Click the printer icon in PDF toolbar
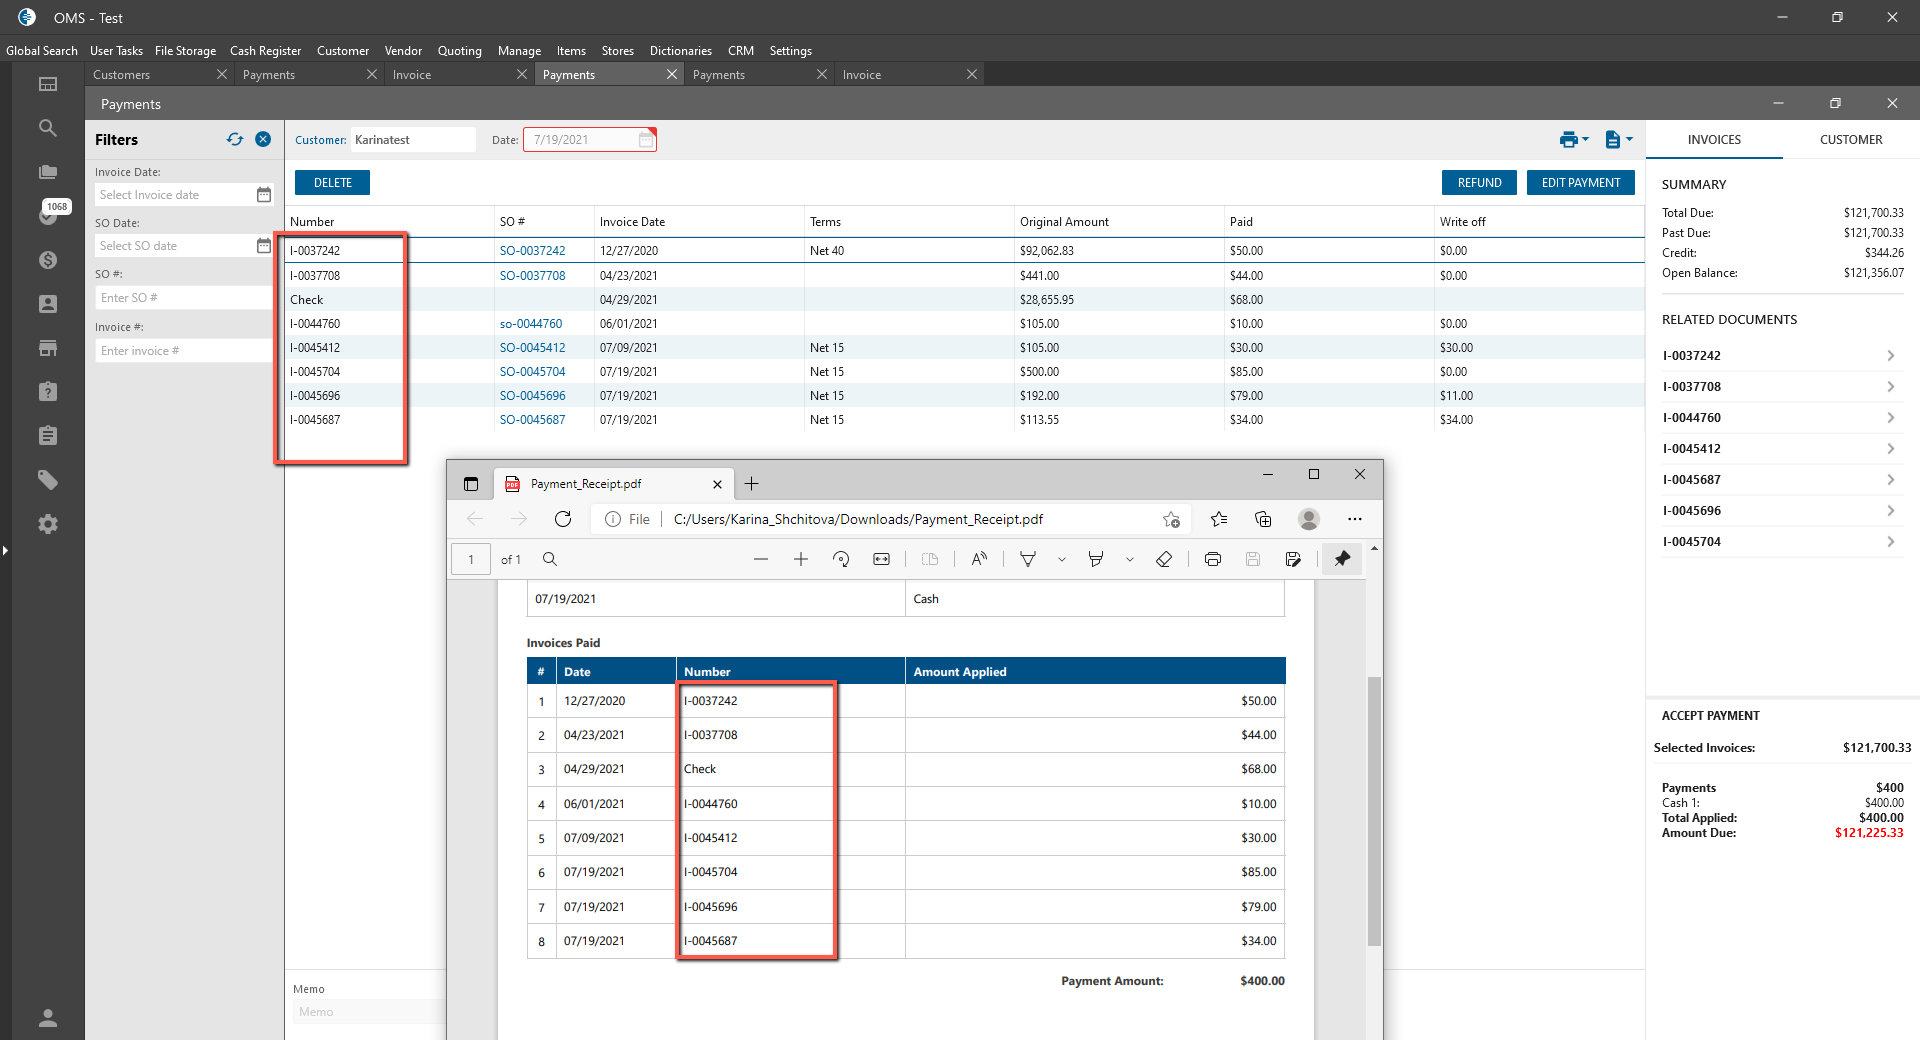The image size is (1920, 1040). pos(1212,559)
